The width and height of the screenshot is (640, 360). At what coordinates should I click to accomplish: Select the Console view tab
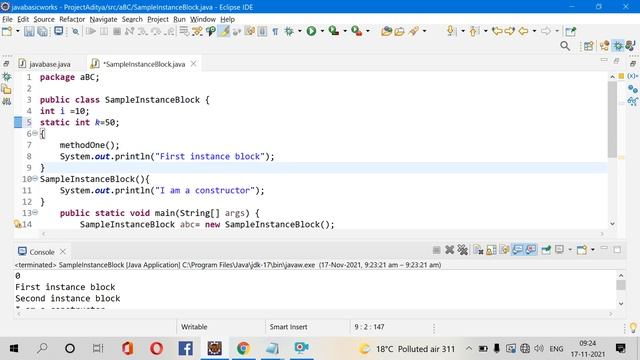(x=42, y=252)
